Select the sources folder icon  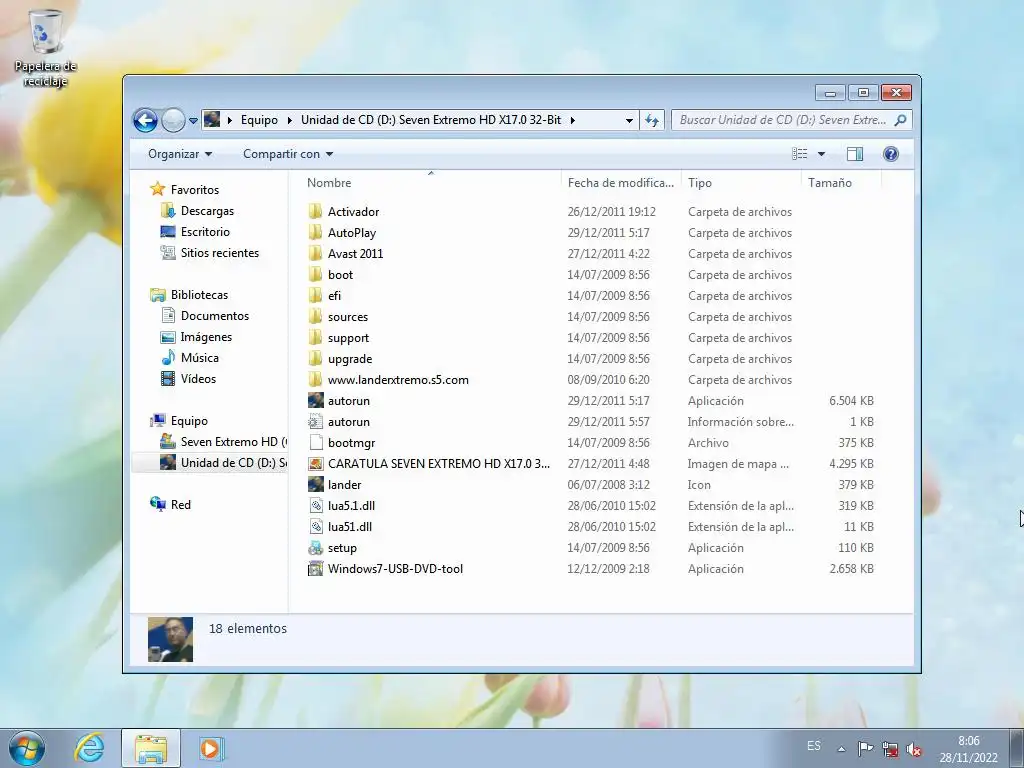(x=315, y=317)
